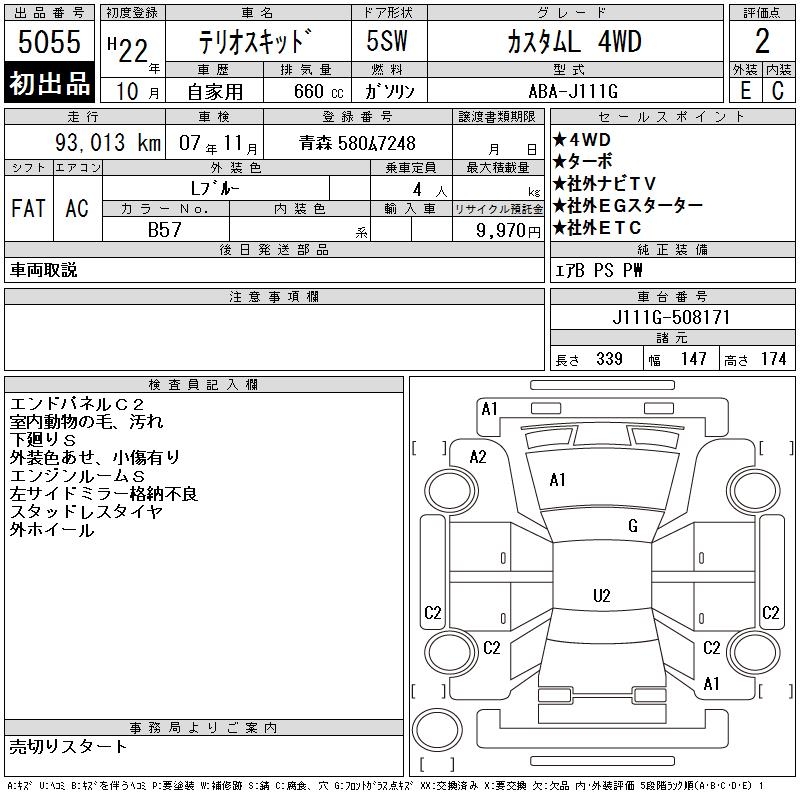
Task: Click the 売切りスタート office notice
Action: point(68,746)
